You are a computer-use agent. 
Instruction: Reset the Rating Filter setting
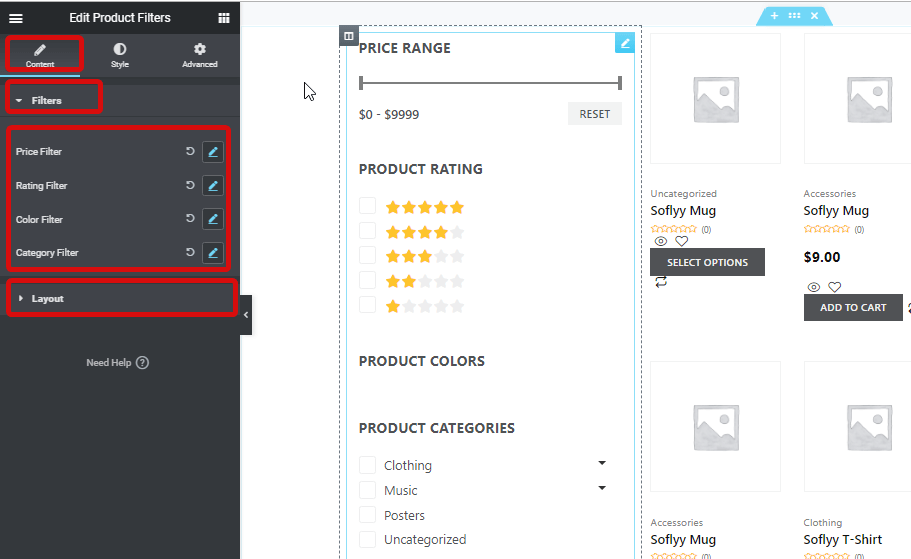[x=190, y=185]
